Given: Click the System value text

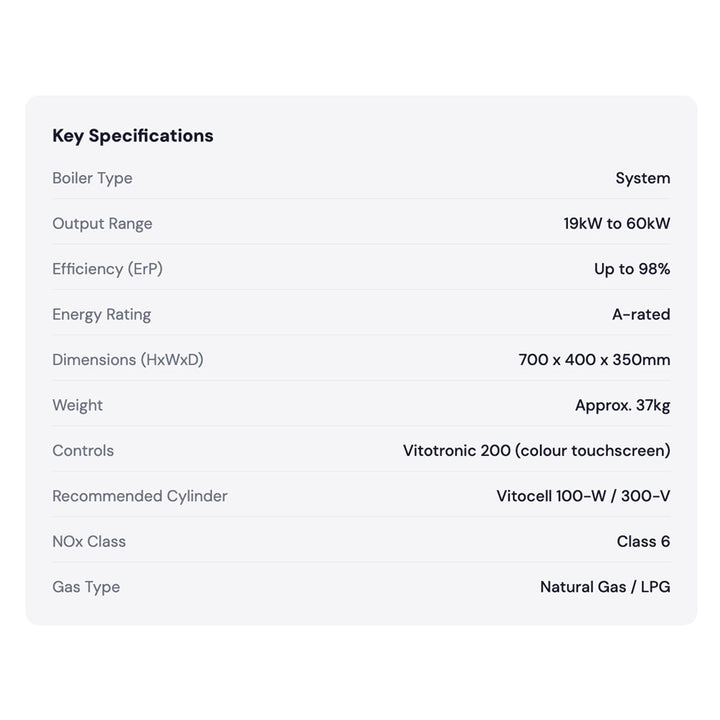Looking at the screenshot, I should tap(643, 178).
